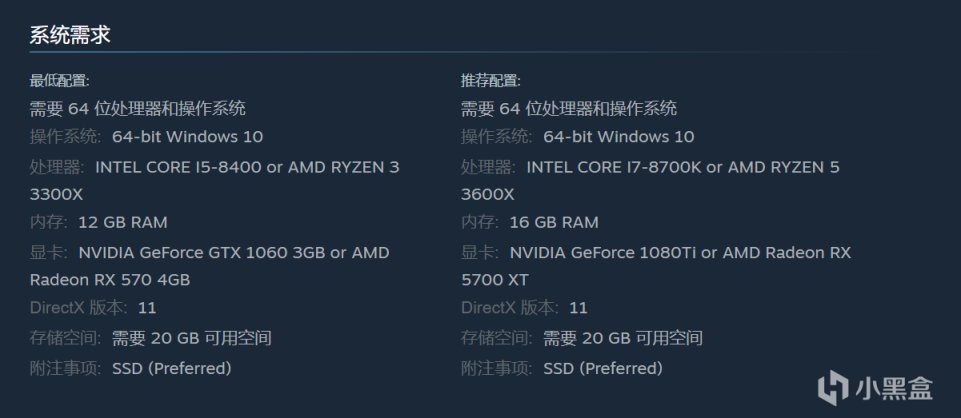Select the 推荐配置 column label
961x418 pixels.
click(490, 81)
